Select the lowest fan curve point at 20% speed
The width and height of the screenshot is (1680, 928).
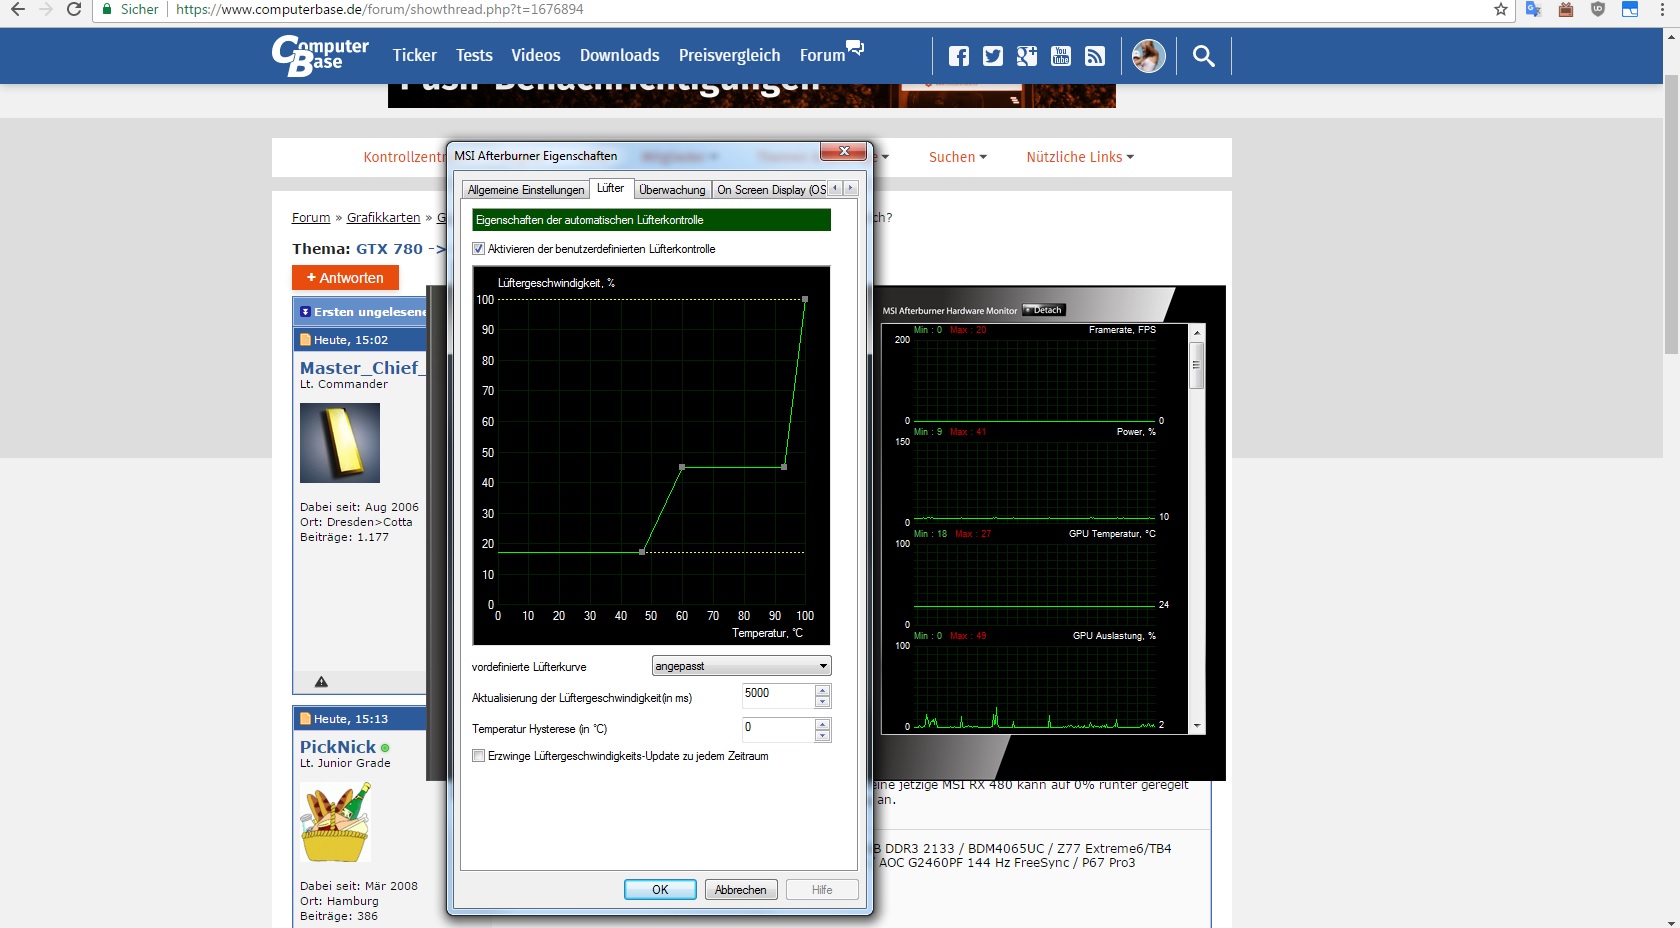point(642,552)
